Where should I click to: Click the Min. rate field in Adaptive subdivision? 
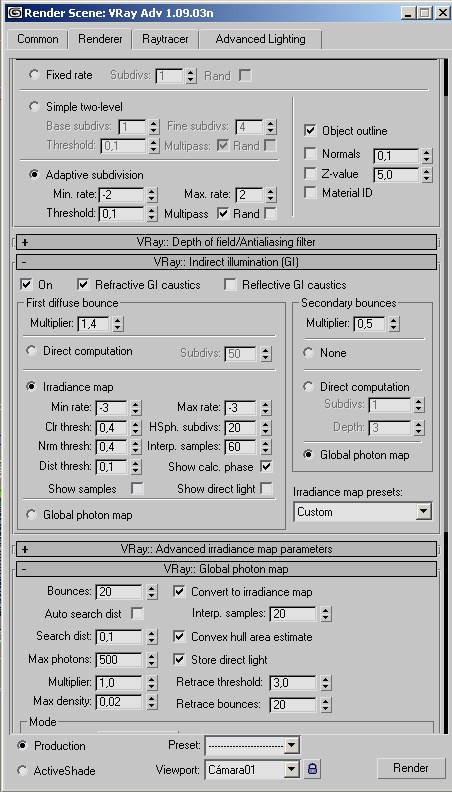(121, 194)
